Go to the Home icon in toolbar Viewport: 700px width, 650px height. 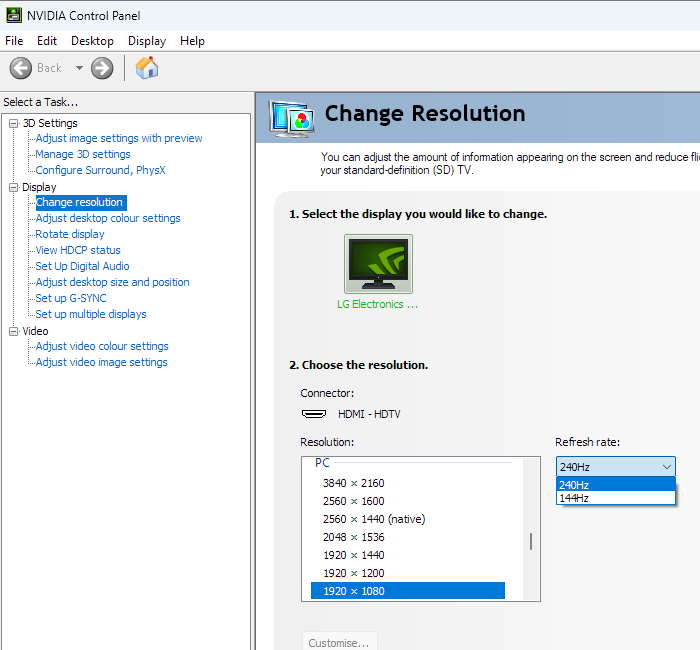click(147, 68)
